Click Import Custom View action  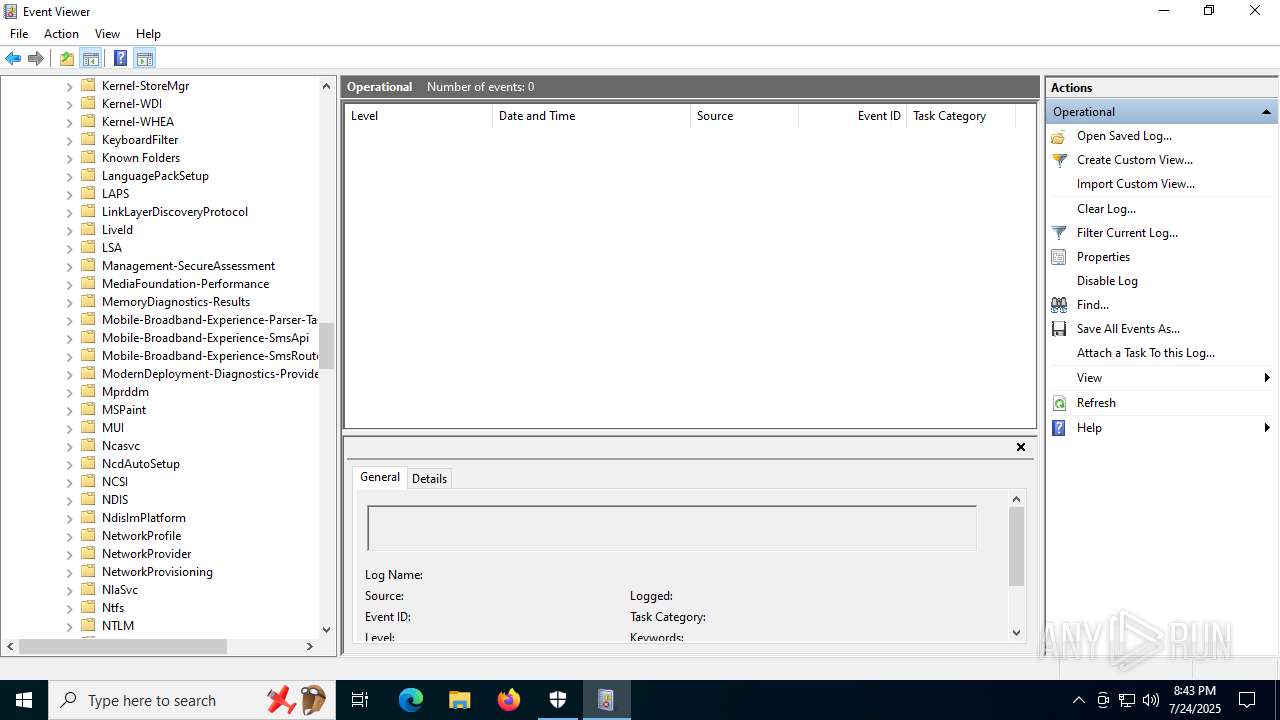[1135, 184]
